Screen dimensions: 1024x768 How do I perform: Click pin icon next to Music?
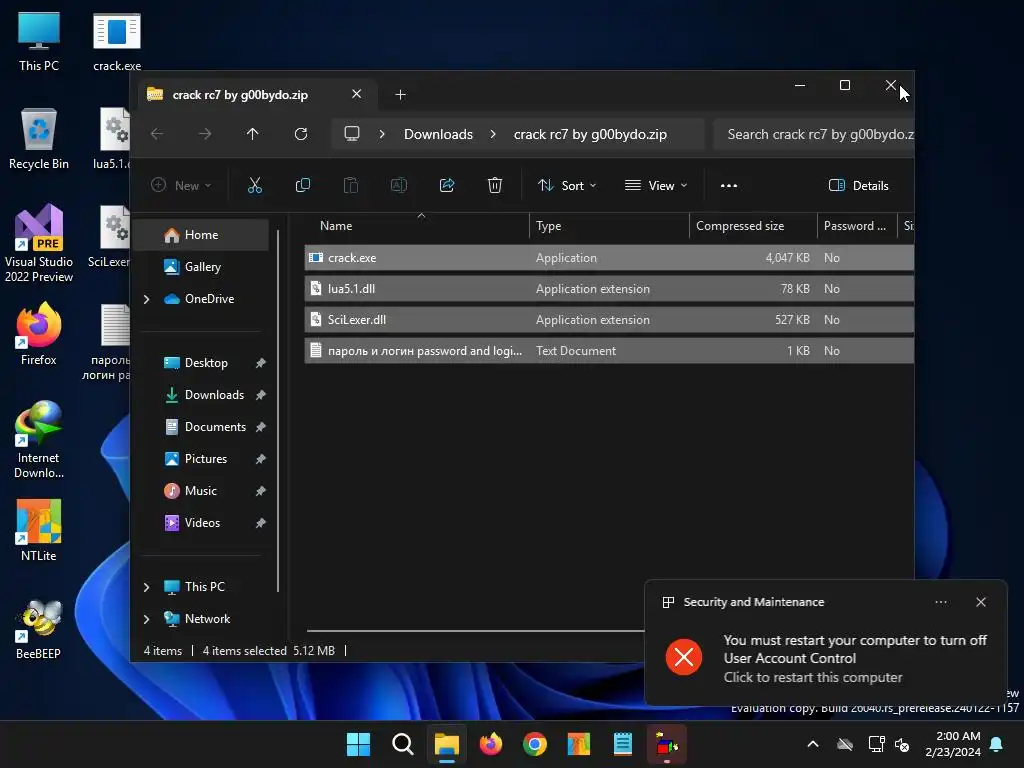point(261,491)
